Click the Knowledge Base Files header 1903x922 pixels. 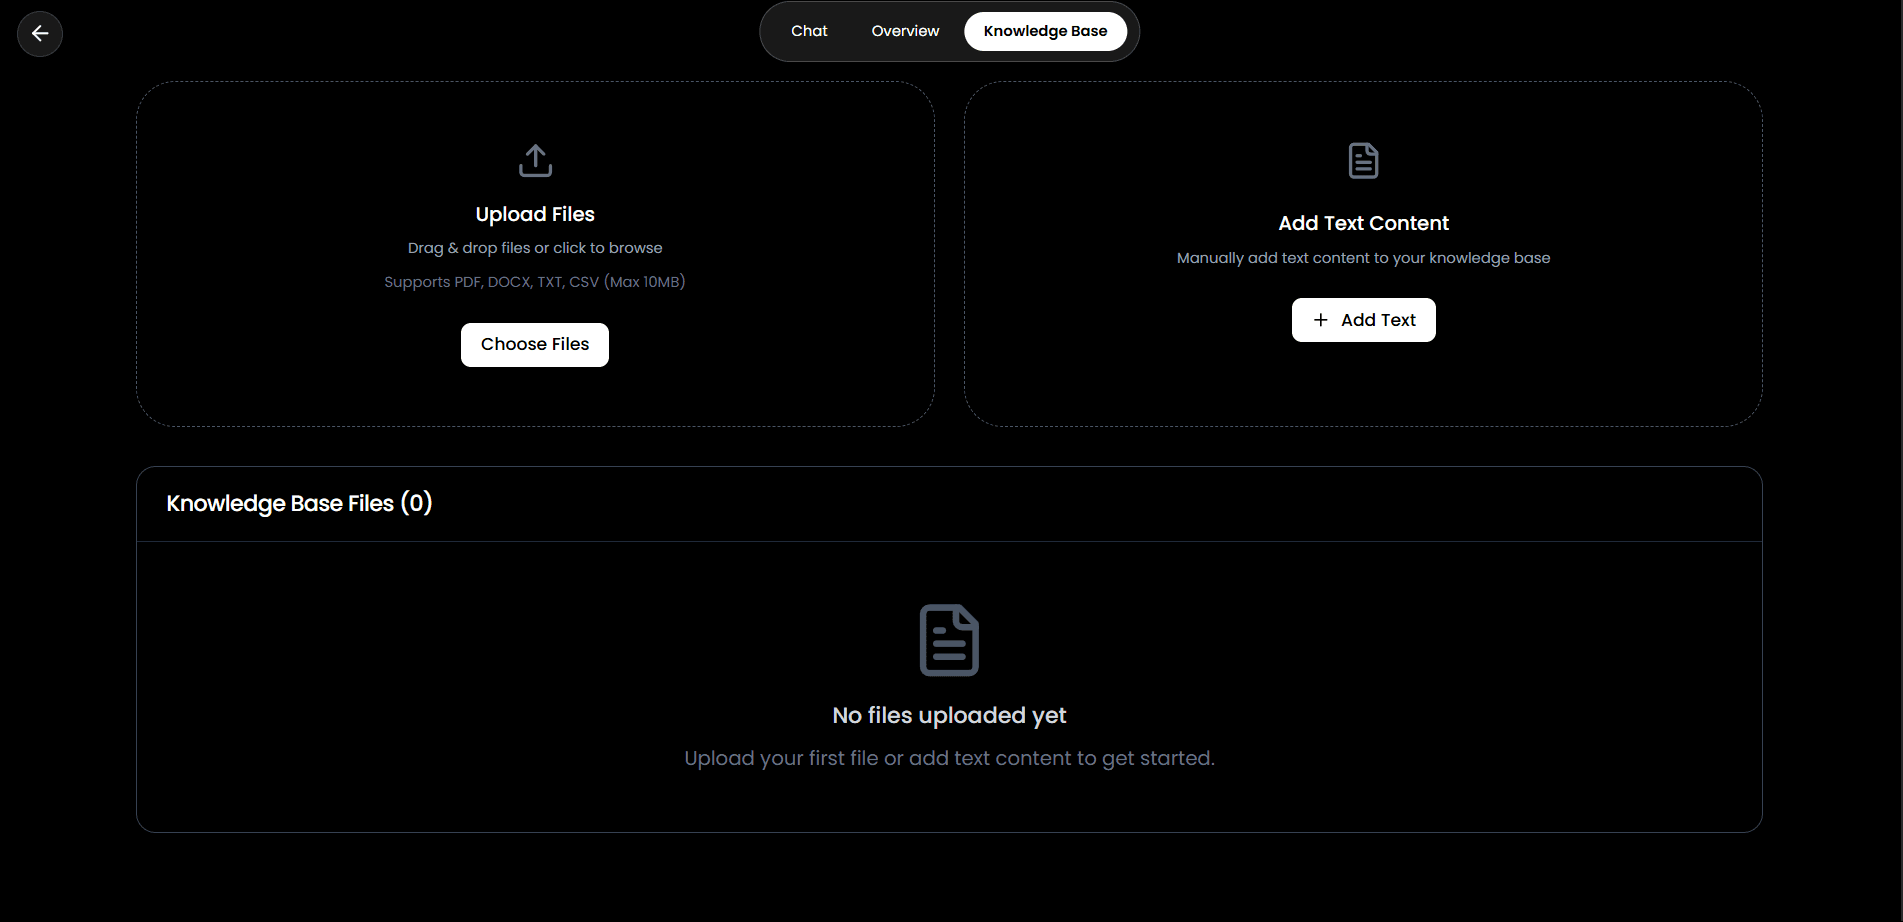(299, 503)
